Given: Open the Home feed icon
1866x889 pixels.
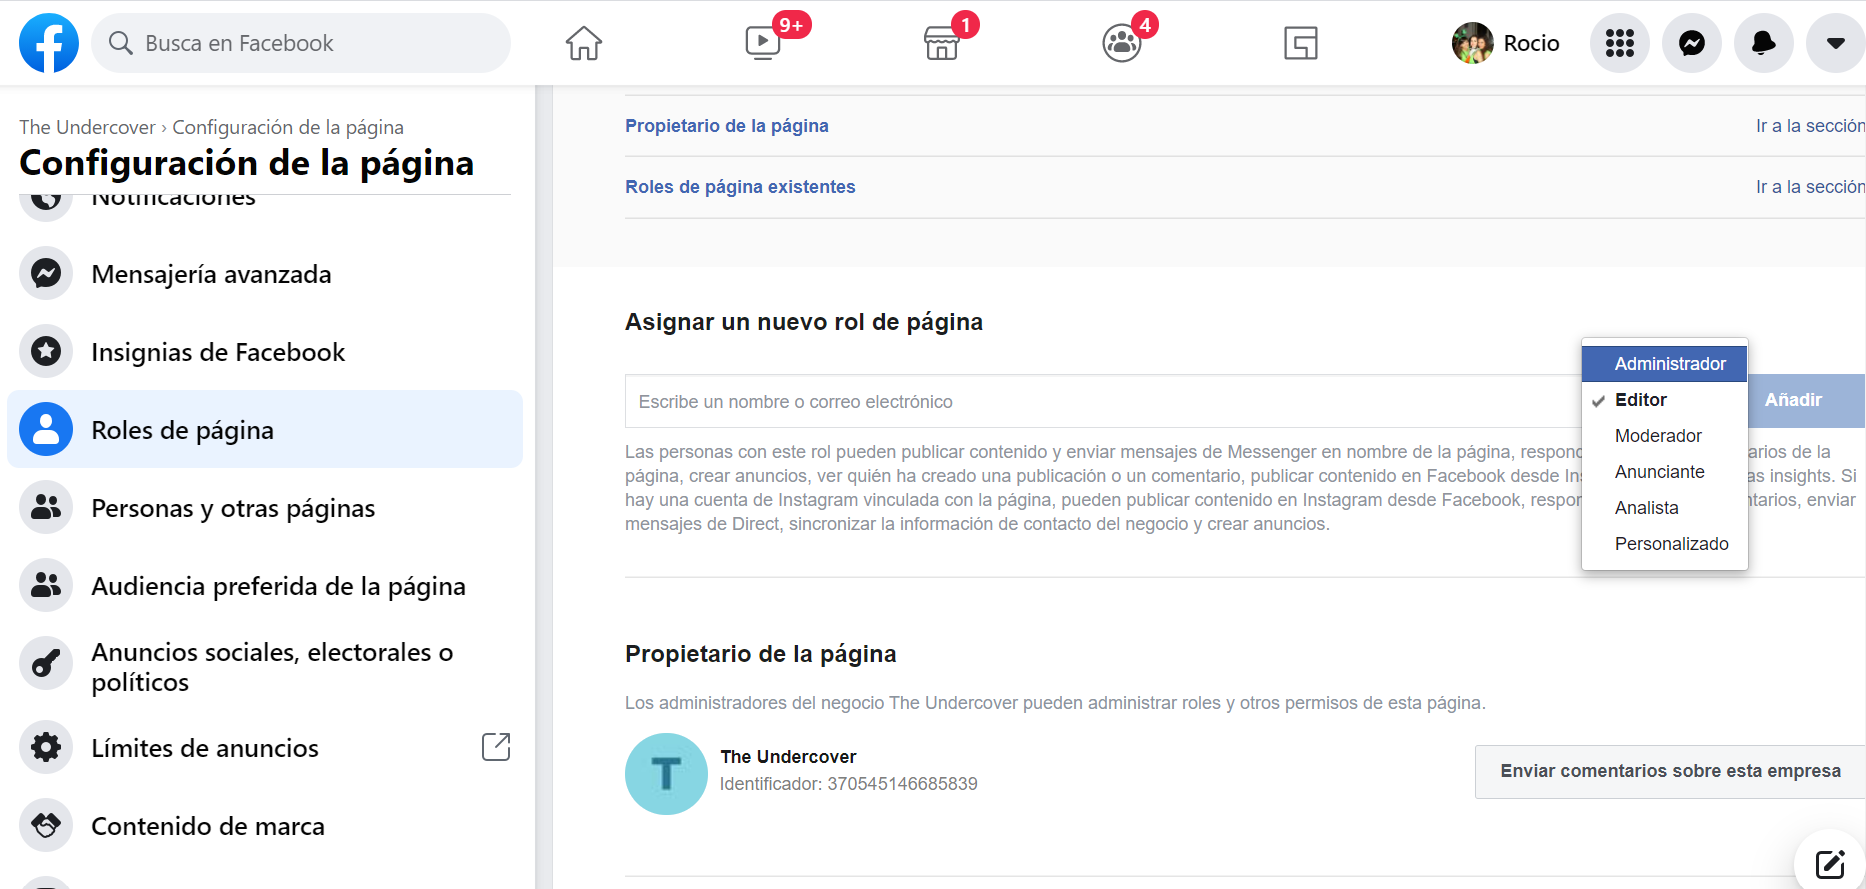Looking at the screenshot, I should pyautogui.click(x=584, y=43).
